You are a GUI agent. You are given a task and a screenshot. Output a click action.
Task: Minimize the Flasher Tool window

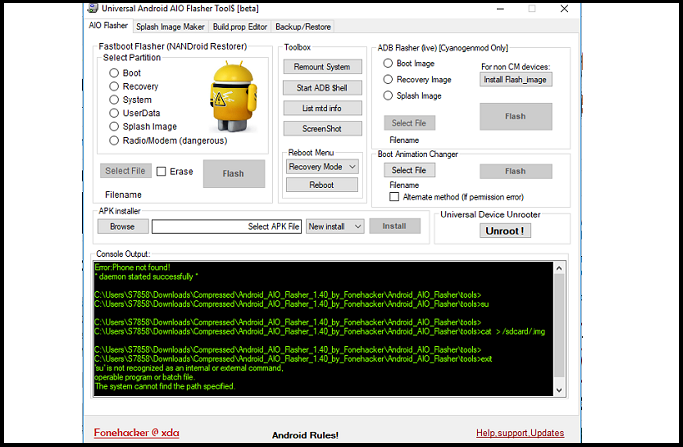[x=500, y=9]
